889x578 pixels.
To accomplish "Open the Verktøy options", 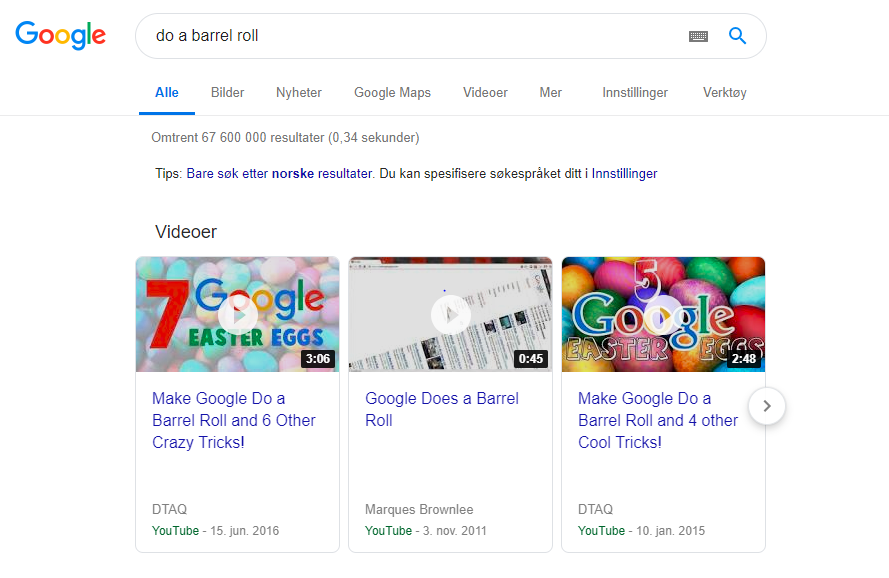I will click(725, 92).
